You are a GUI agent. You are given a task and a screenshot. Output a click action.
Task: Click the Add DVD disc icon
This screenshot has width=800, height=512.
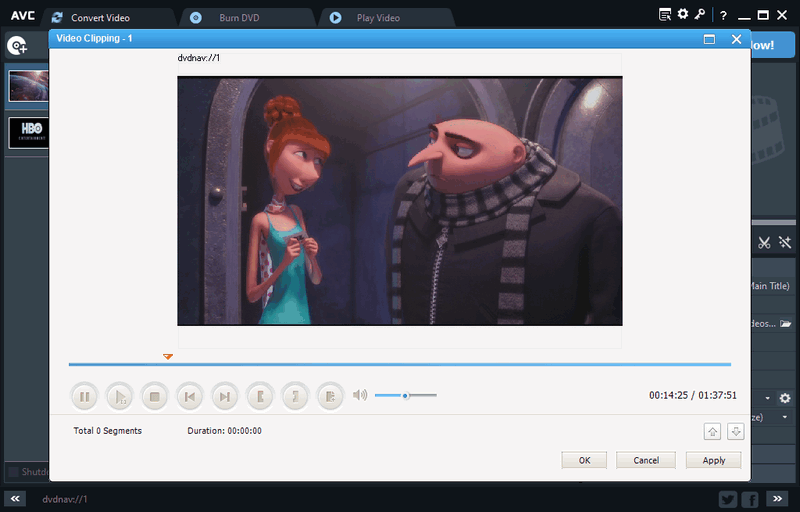click(17, 46)
